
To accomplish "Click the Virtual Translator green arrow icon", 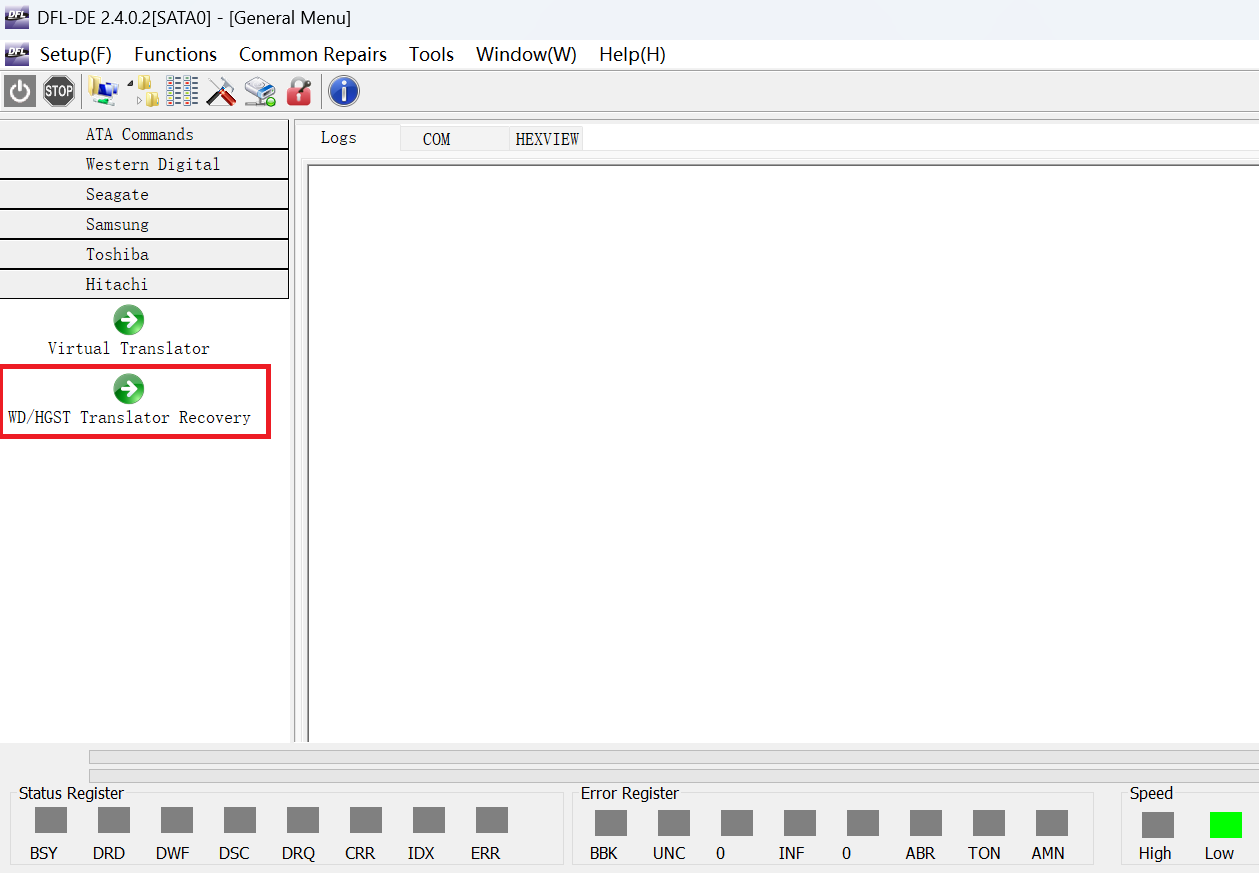I will [x=129, y=320].
